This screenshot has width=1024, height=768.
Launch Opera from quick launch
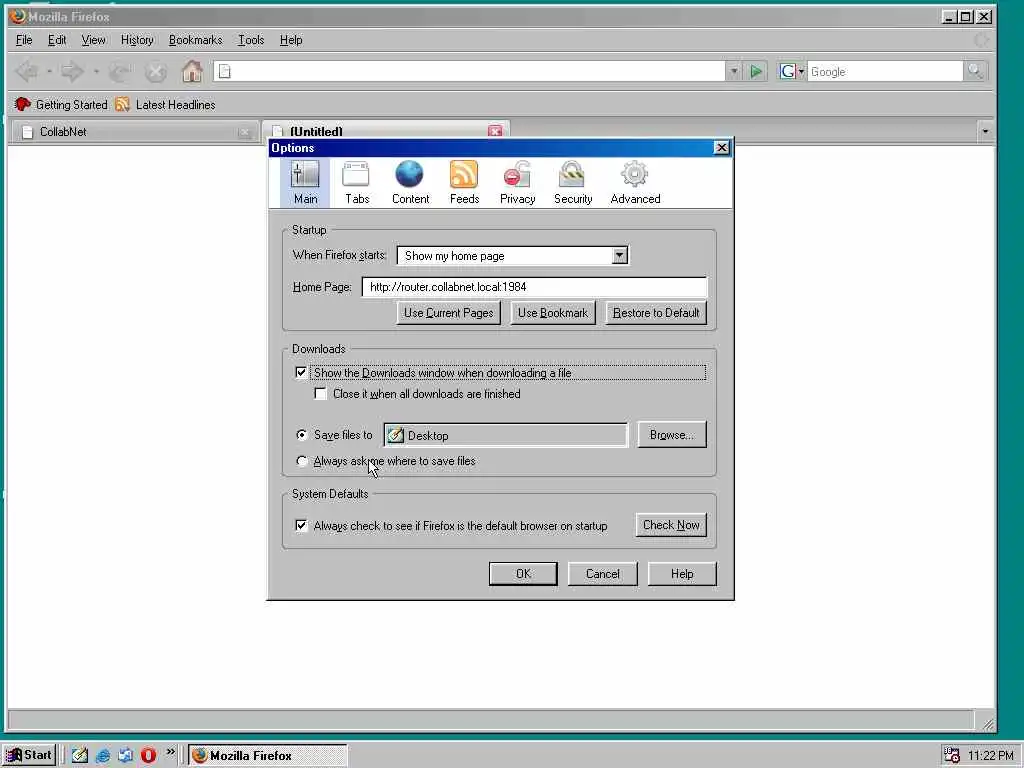pos(148,755)
